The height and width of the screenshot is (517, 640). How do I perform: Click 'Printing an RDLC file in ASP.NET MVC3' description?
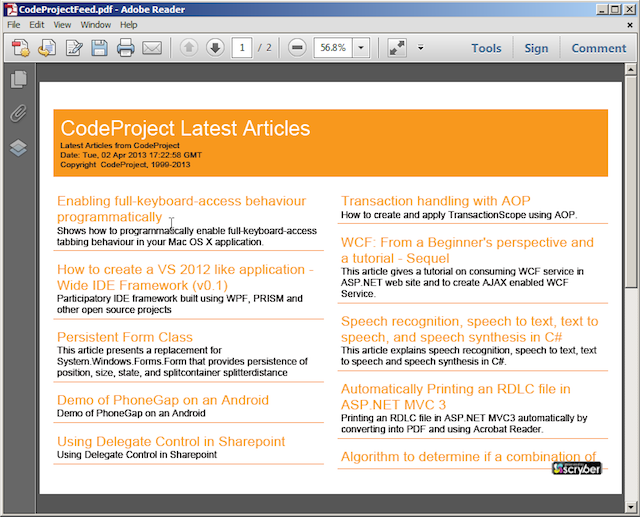[464, 424]
